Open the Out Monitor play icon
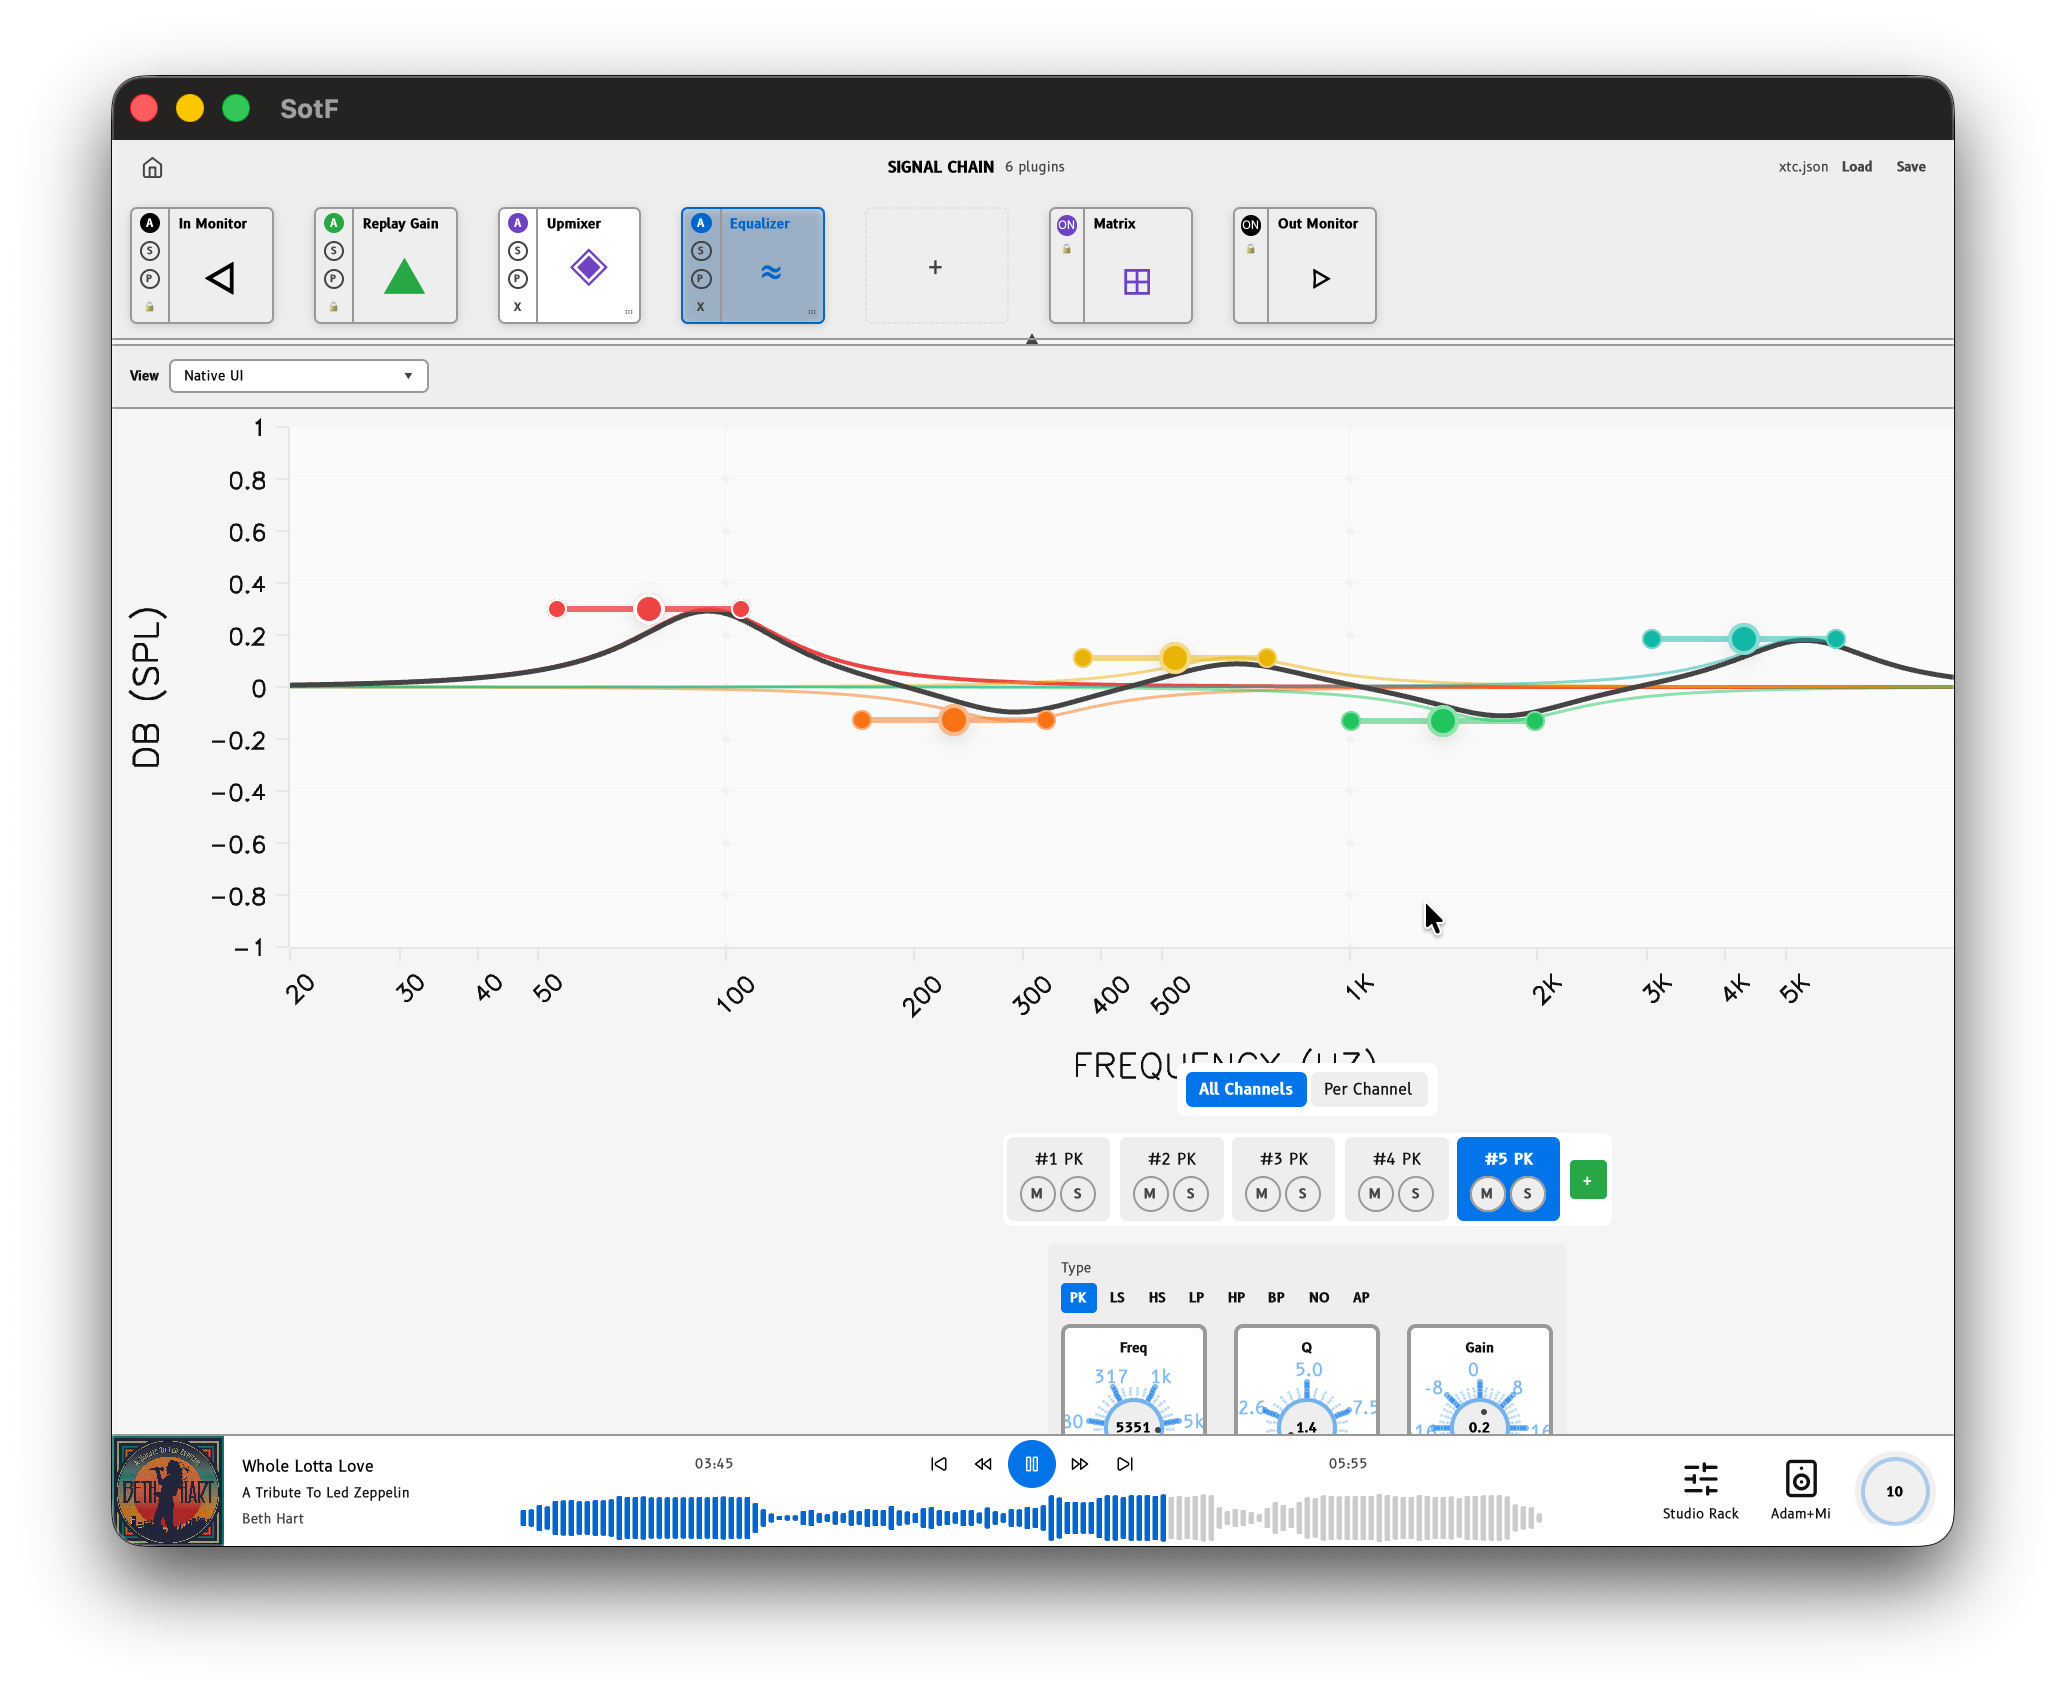2066x1694 pixels. tap(1320, 279)
